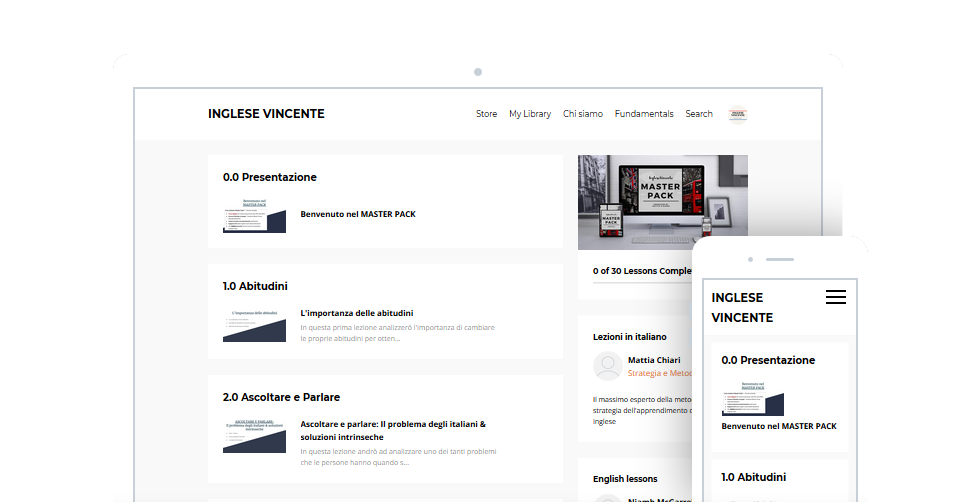Open Fundamentals from the top navigation
The width and height of the screenshot is (959, 502).
[x=643, y=114]
